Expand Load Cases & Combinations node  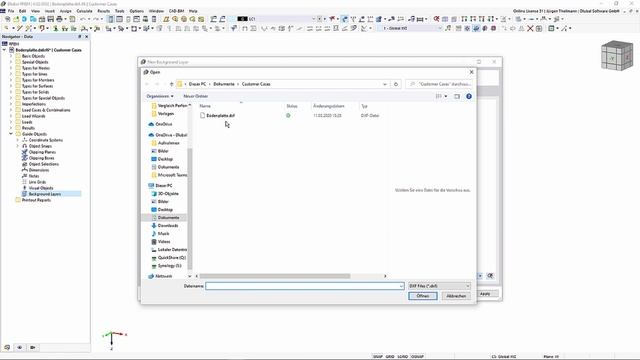(11, 110)
